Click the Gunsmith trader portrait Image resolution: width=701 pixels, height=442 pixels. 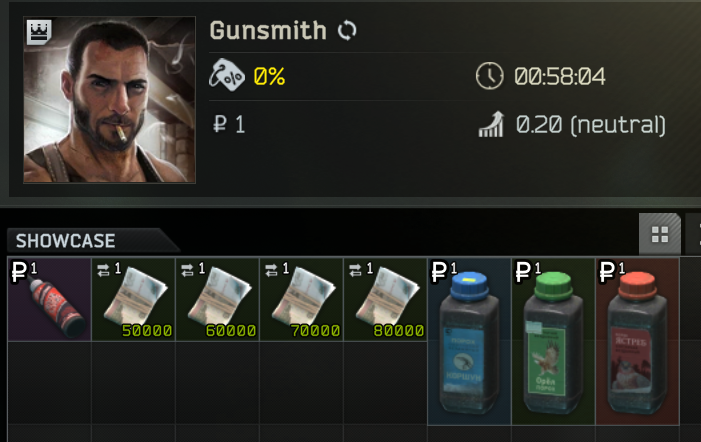coord(110,100)
